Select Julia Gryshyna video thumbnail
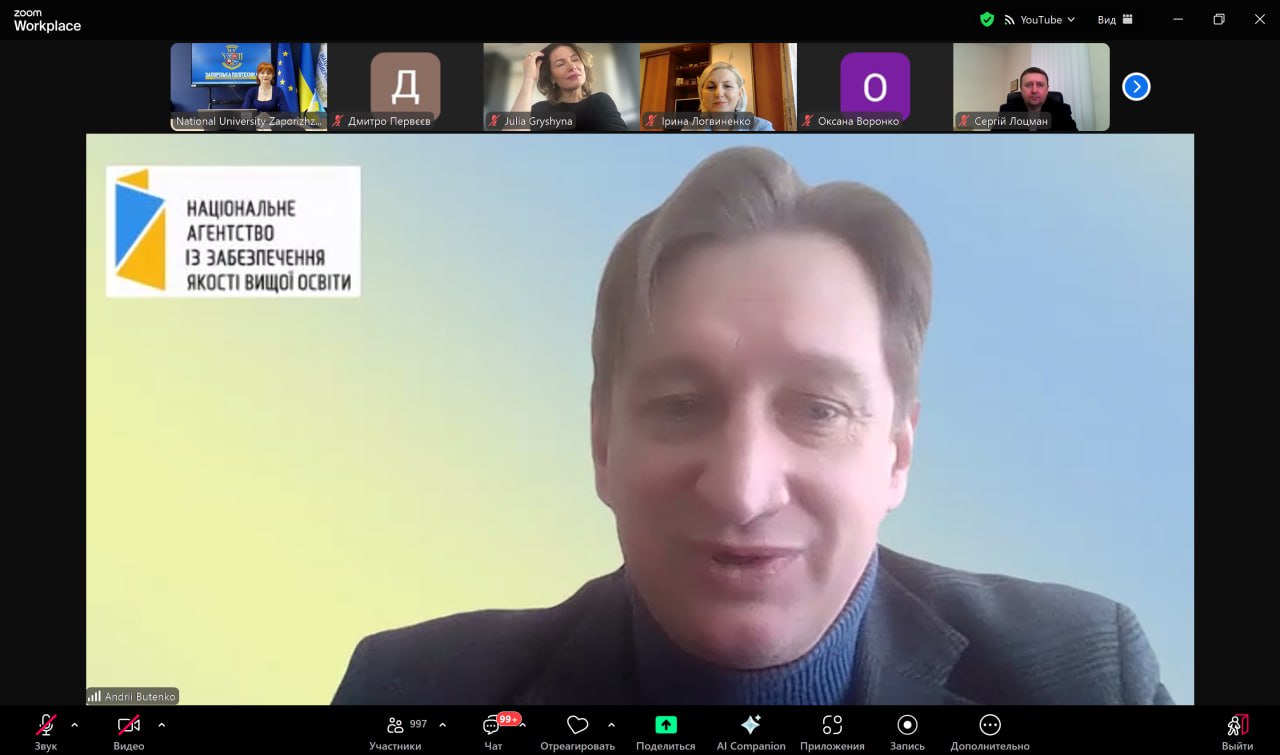 point(561,87)
